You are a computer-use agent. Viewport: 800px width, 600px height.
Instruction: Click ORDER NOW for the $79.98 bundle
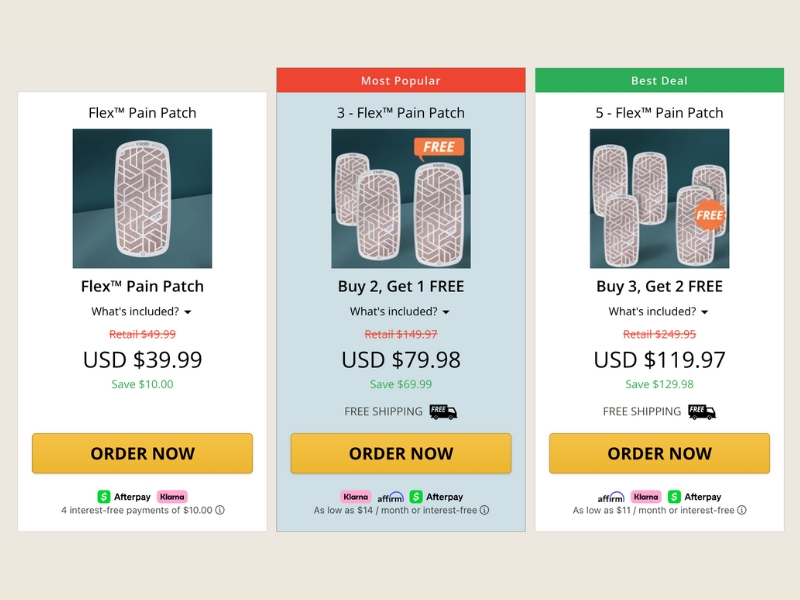(x=401, y=454)
